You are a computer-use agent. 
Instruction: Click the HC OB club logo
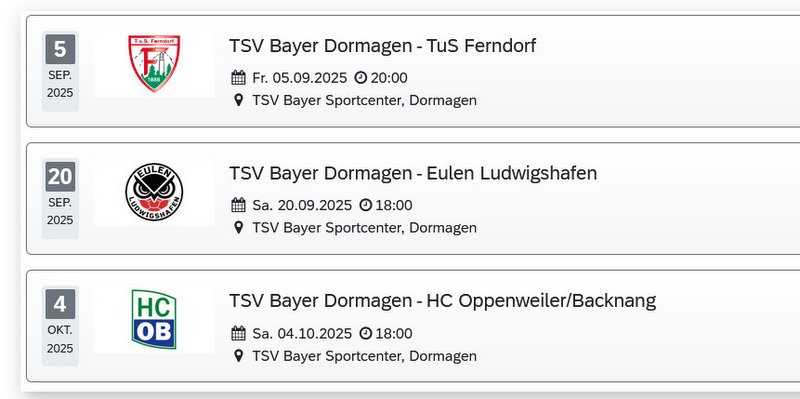point(154,319)
